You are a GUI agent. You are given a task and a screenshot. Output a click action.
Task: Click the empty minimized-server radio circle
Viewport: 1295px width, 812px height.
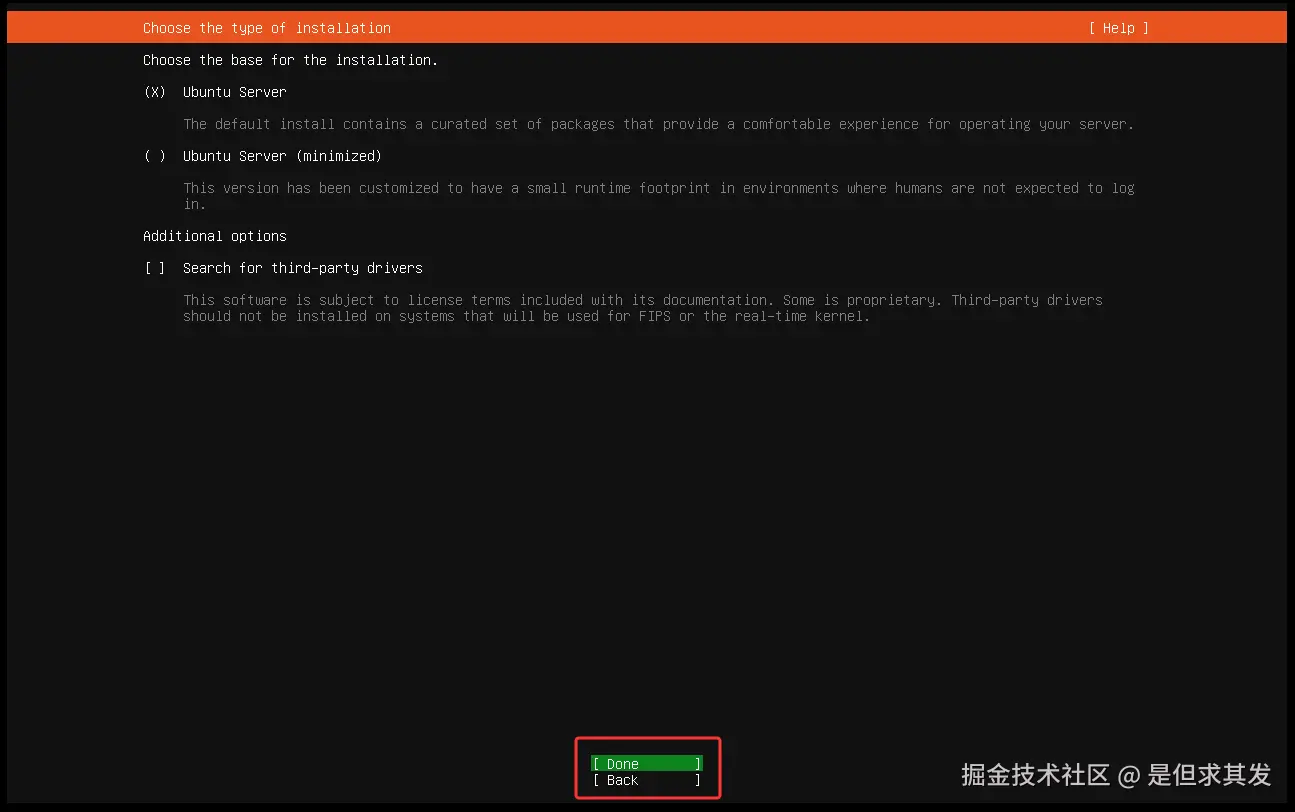tap(154, 156)
